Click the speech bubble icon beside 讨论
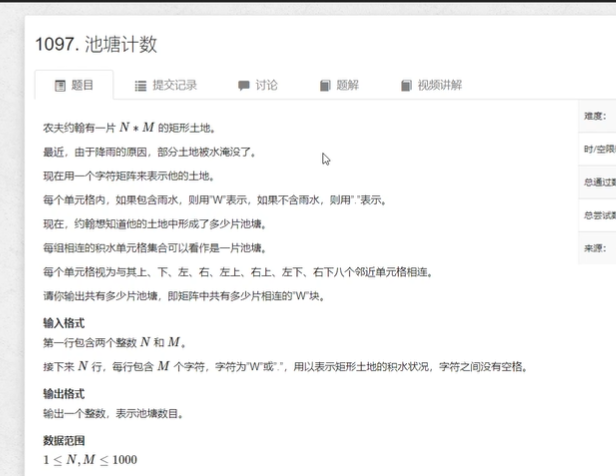Viewport: 616px width, 476px height. point(244,86)
